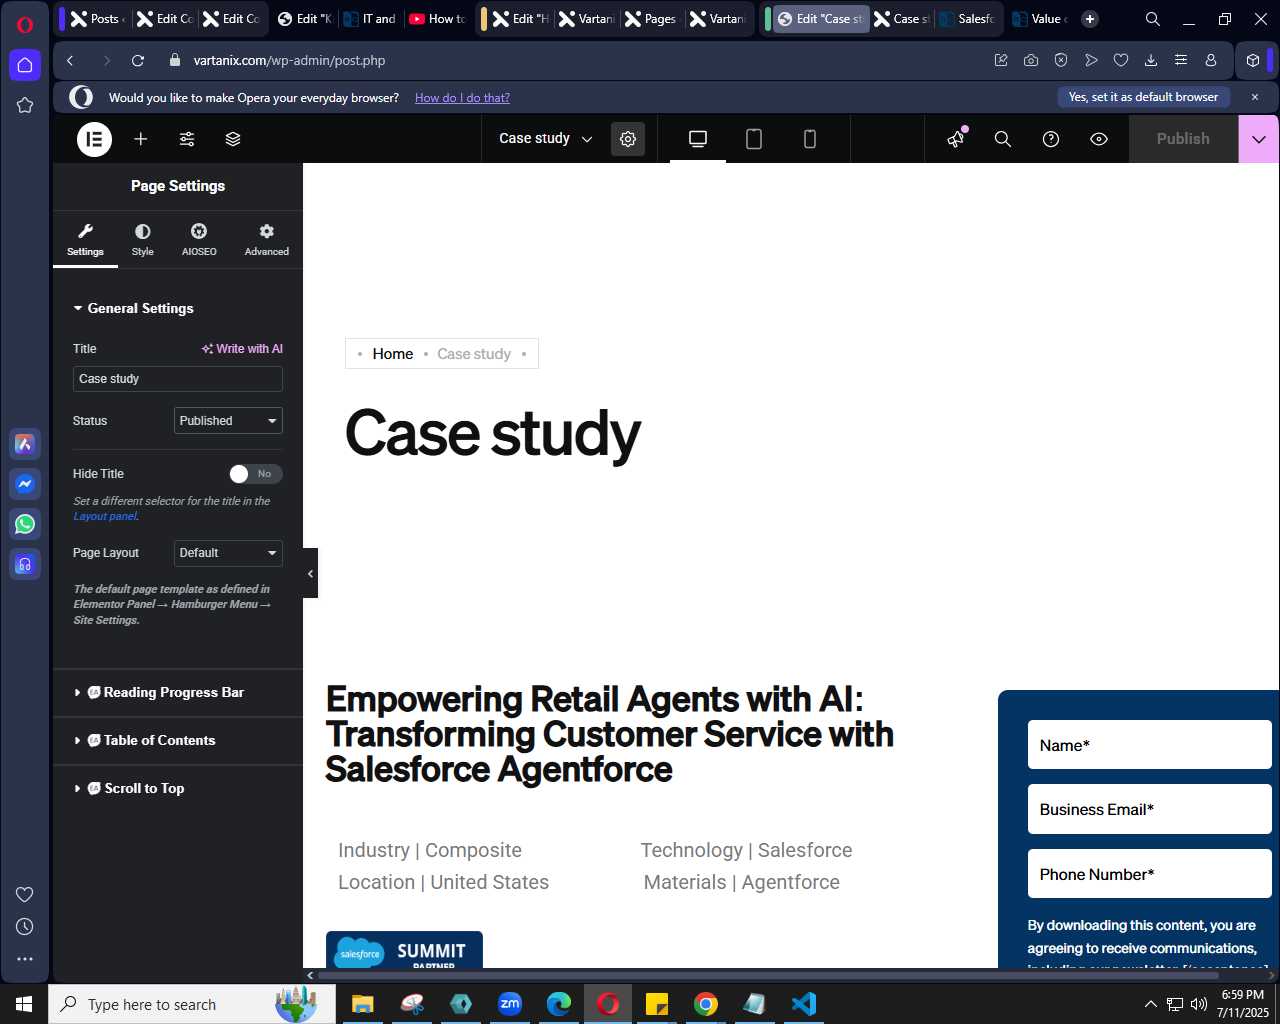Toggle the Hide Title switch
This screenshot has width=1280, height=1024.
[x=256, y=474]
